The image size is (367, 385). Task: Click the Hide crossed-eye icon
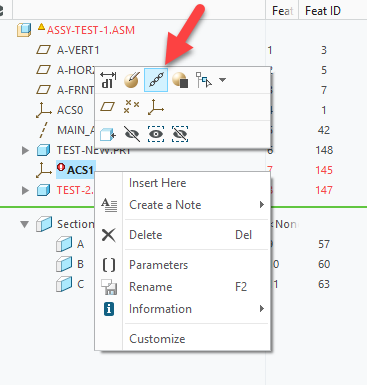pyautogui.click(x=132, y=134)
